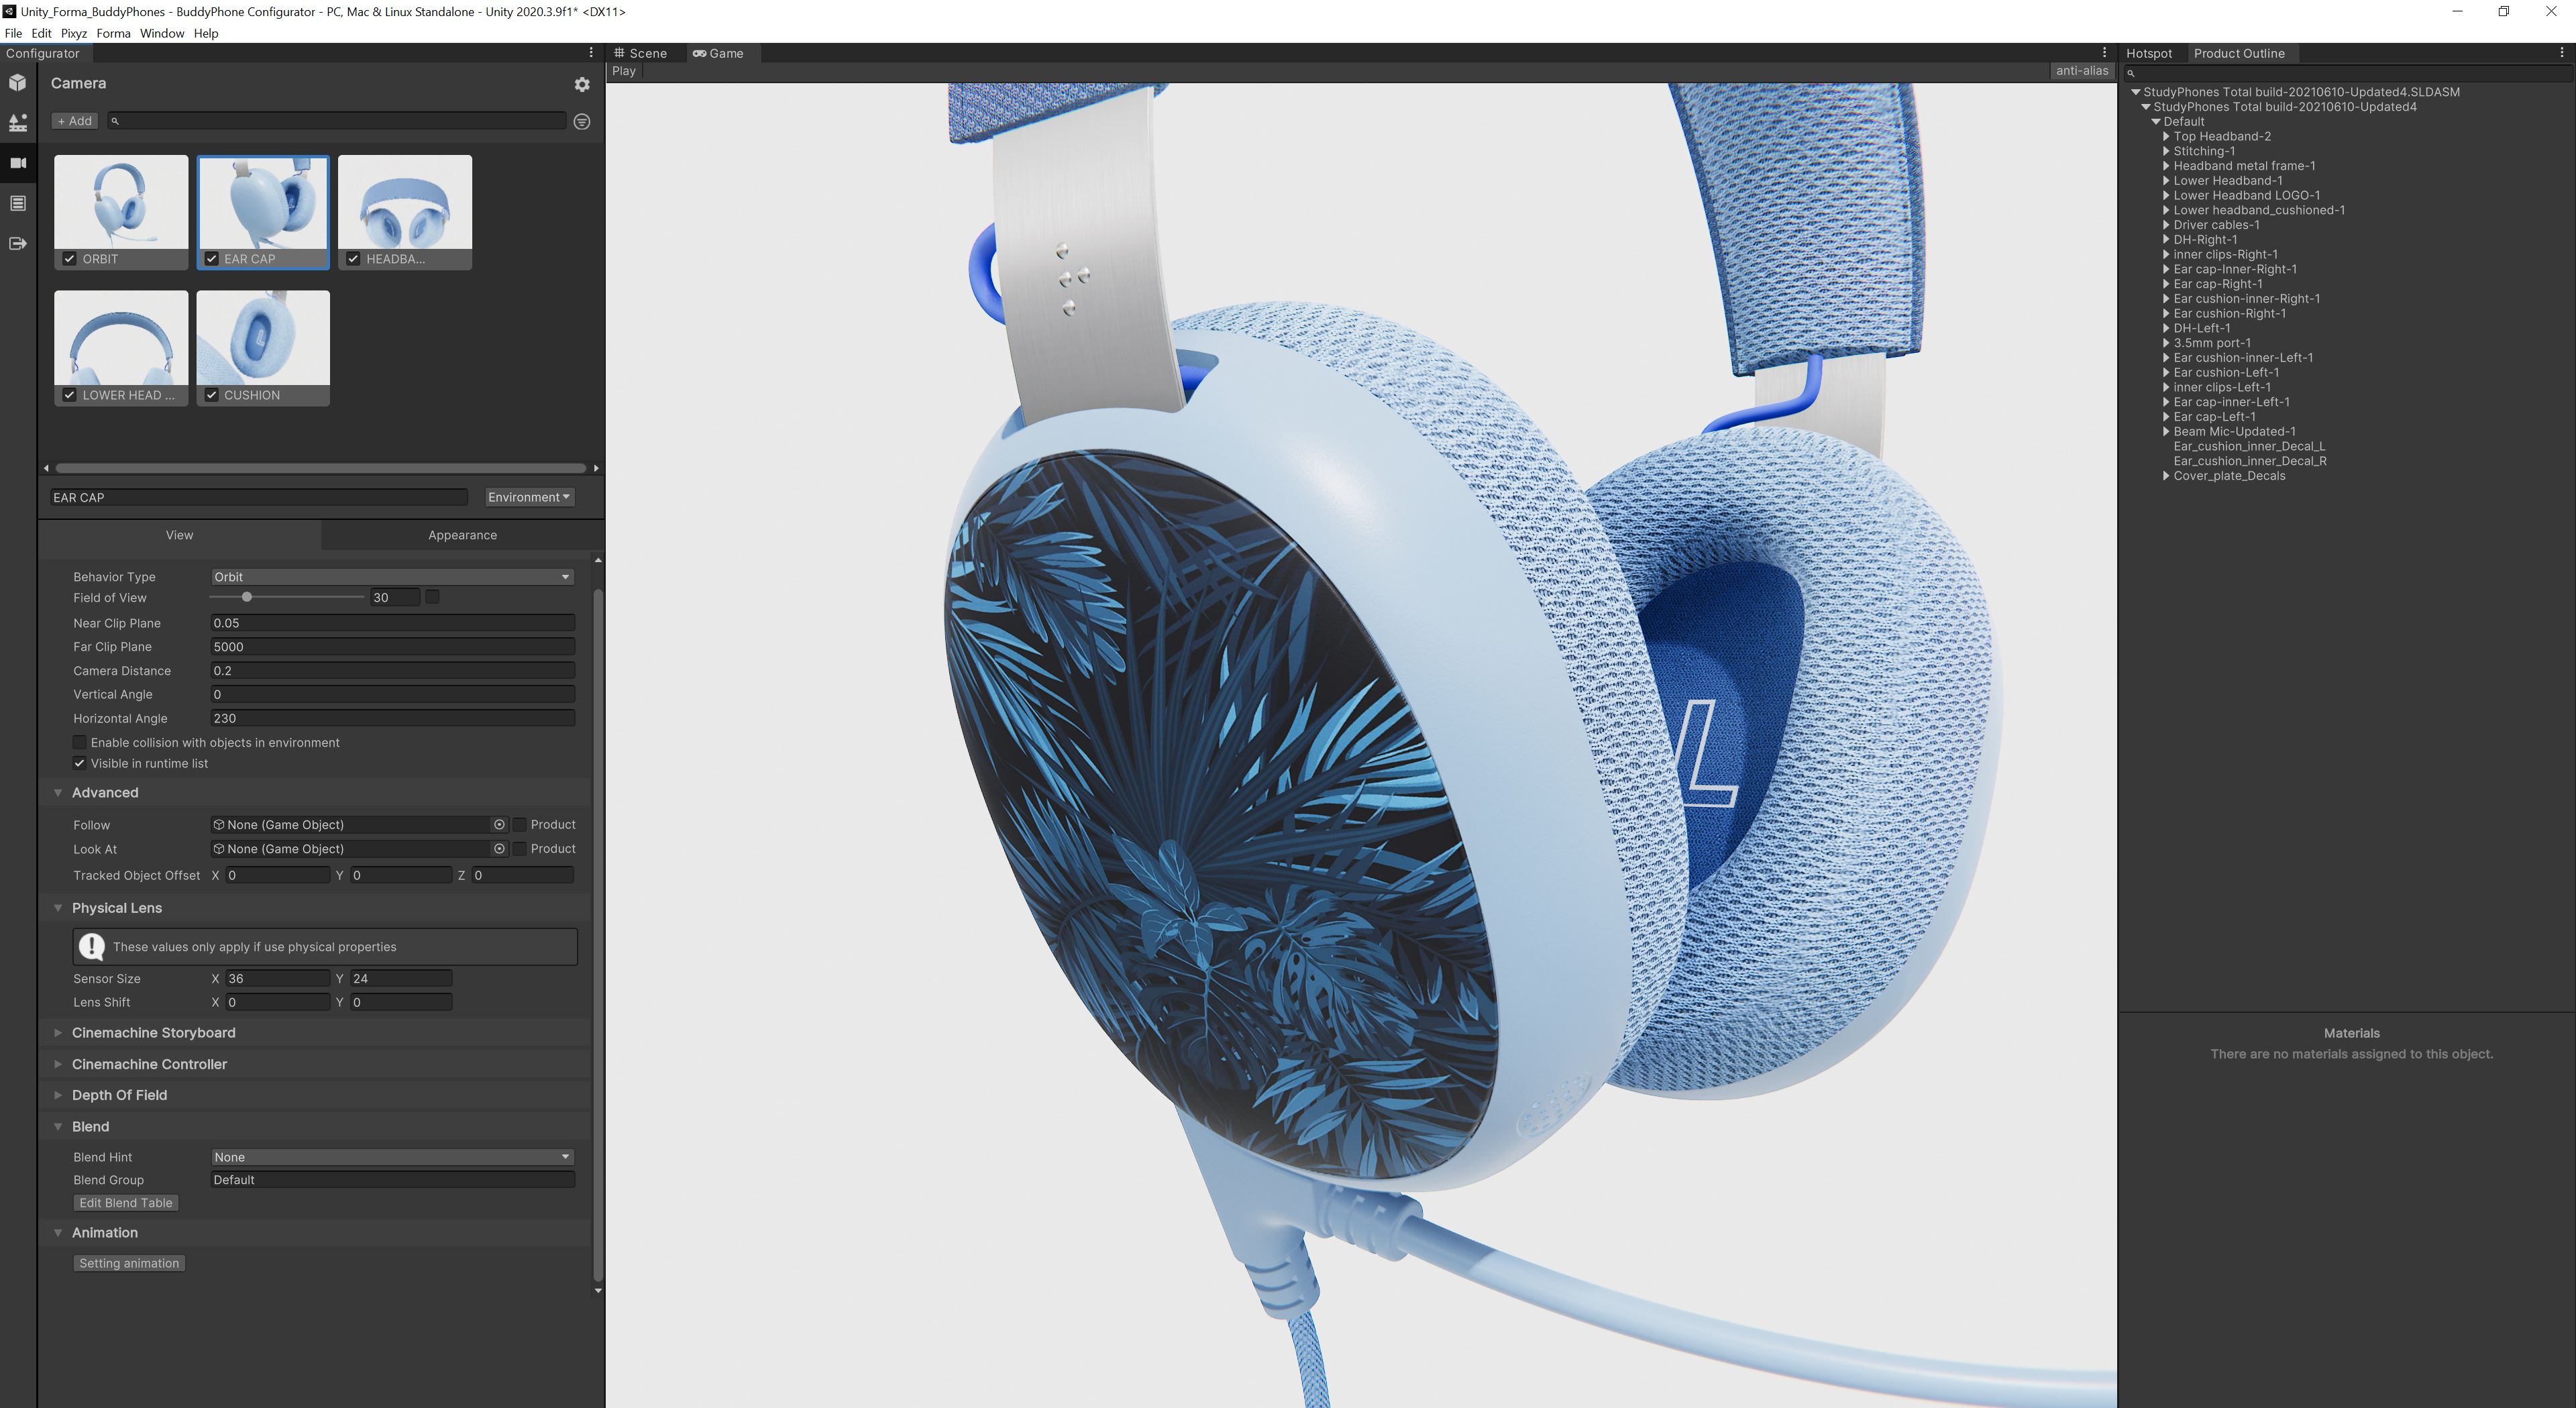Click the camera thumbnails scroll-right arrow
The height and width of the screenshot is (1408, 2576).
pyautogui.click(x=596, y=468)
